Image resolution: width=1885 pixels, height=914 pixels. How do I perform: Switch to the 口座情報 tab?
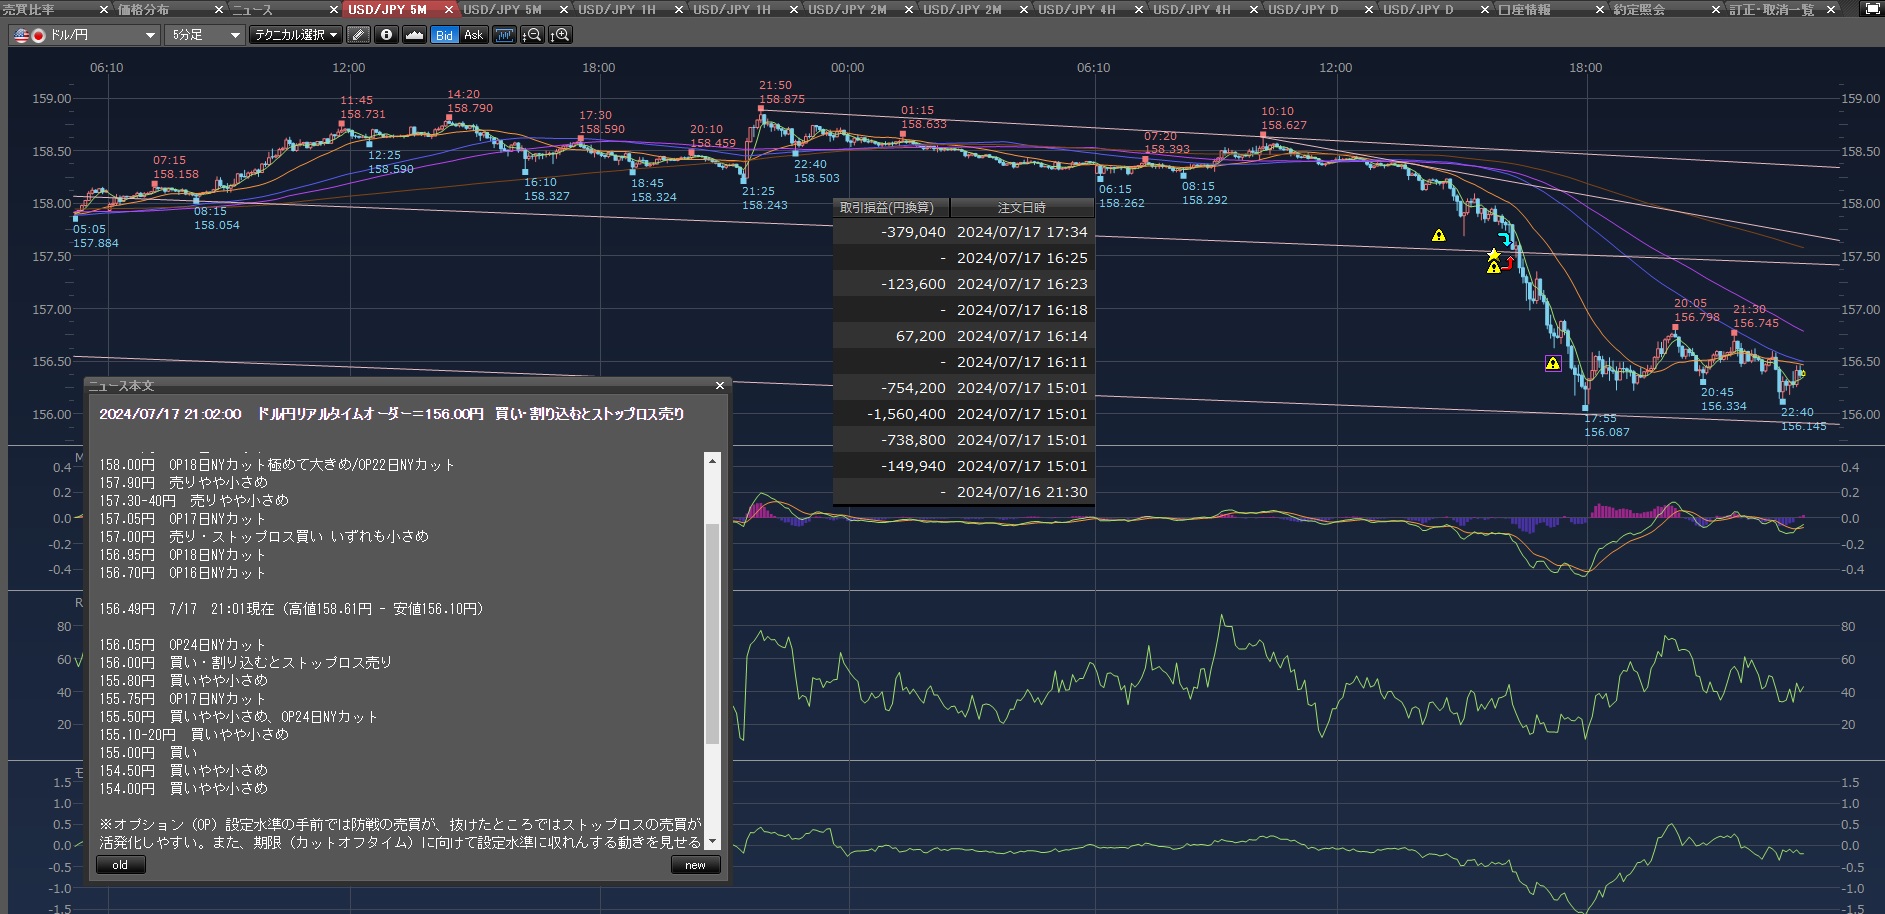[1524, 9]
